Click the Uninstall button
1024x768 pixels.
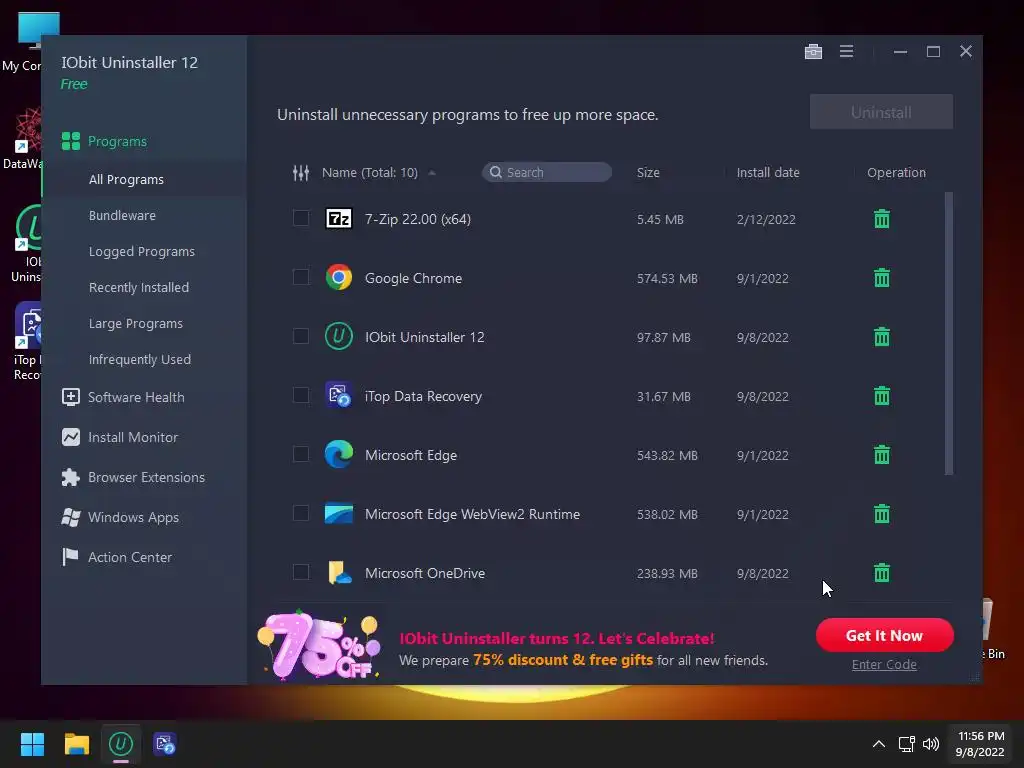click(881, 112)
